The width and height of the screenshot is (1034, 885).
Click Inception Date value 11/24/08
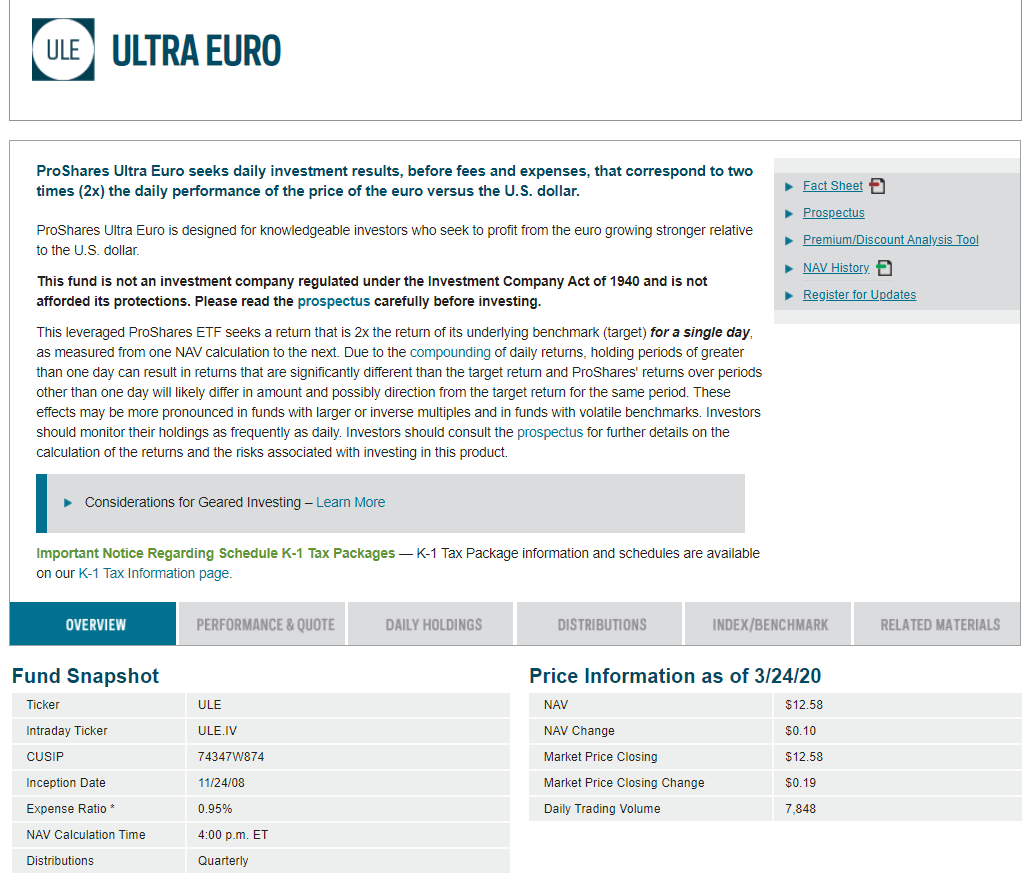click(x=221, y=783)
